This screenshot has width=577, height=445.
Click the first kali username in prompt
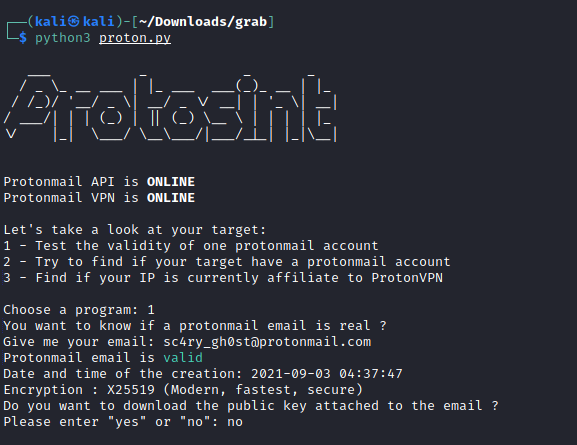[x=51, y=22]
